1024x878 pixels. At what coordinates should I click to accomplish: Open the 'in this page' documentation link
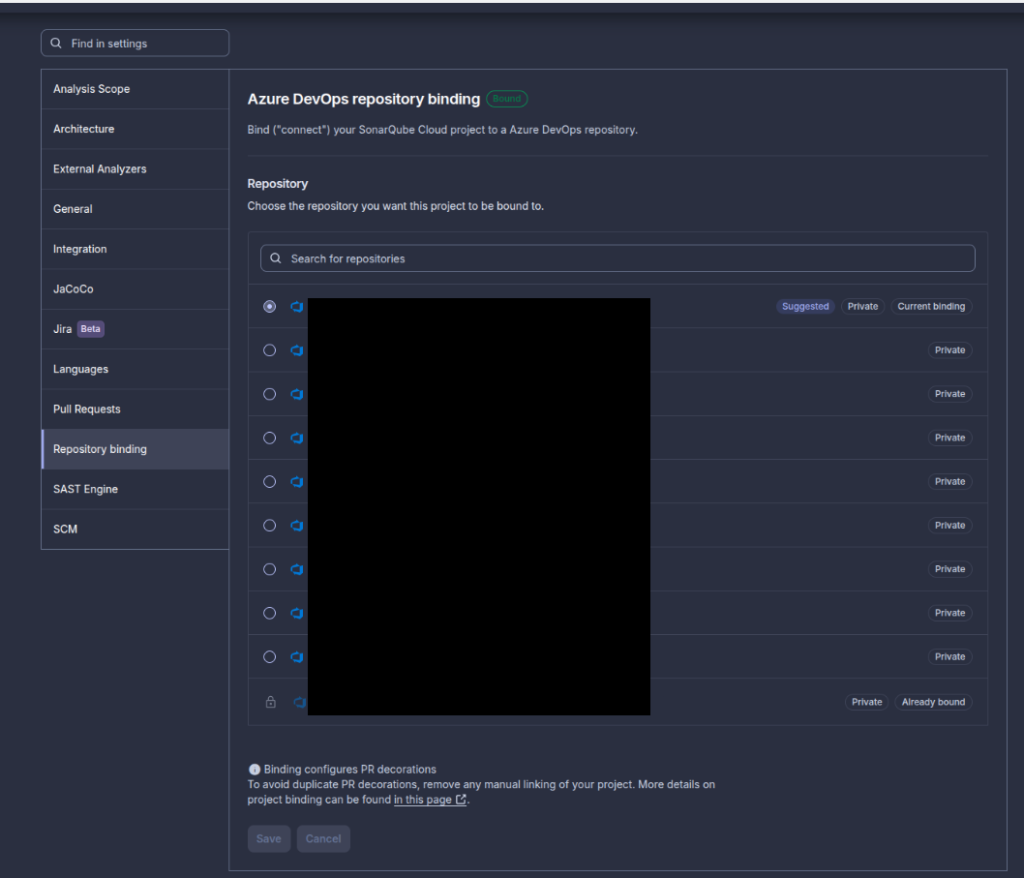[x=422, y=800]
